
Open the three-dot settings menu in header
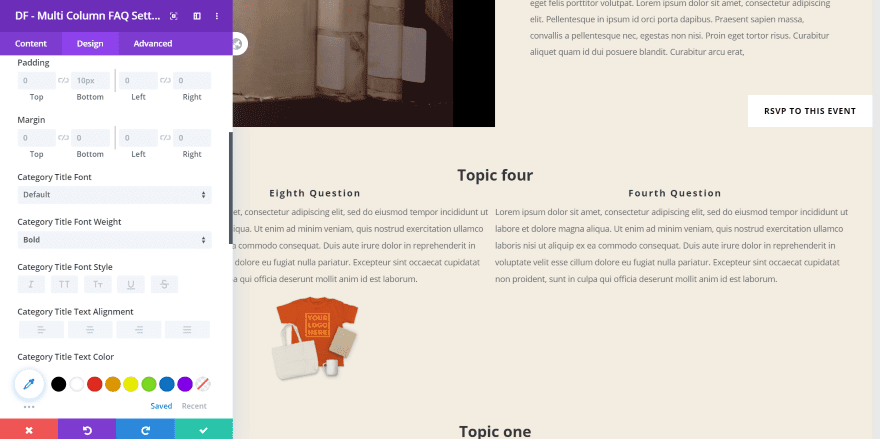217,16
